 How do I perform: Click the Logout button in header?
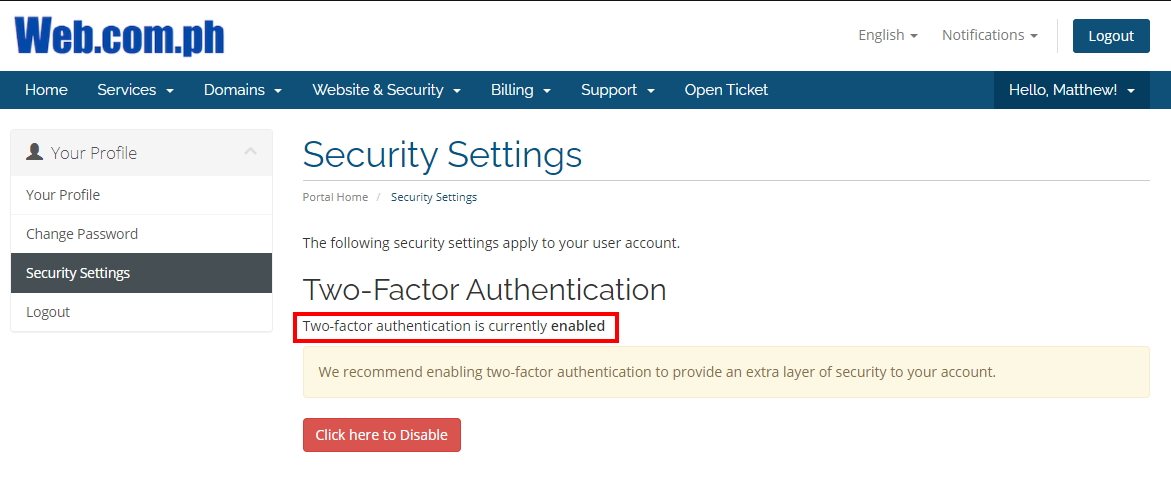click(1111, 36)
